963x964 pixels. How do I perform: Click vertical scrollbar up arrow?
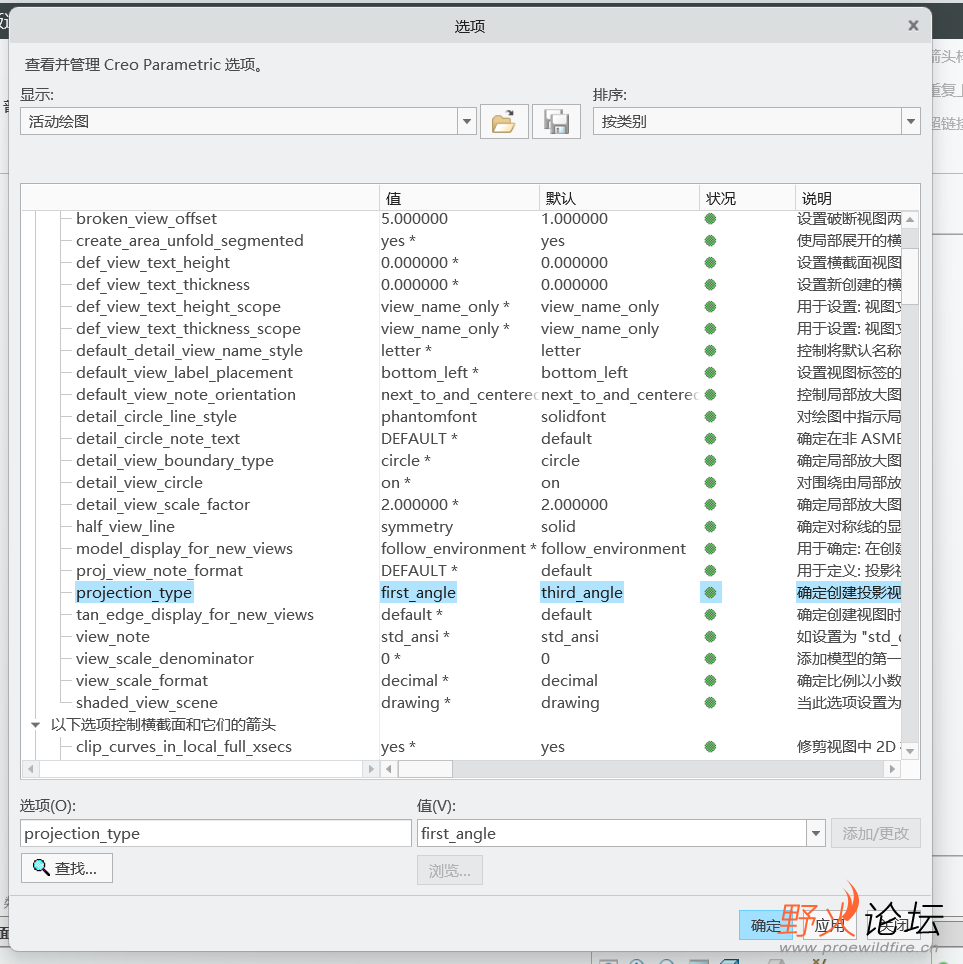click(x=910, y=219)
